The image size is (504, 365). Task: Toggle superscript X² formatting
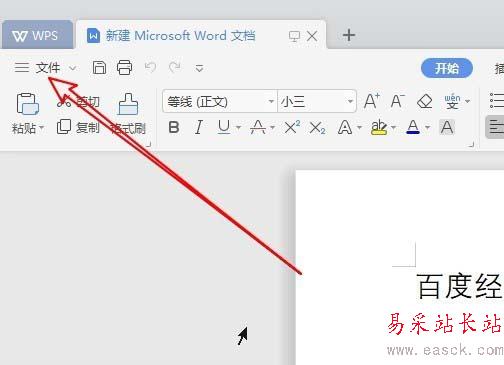(292, 127)
